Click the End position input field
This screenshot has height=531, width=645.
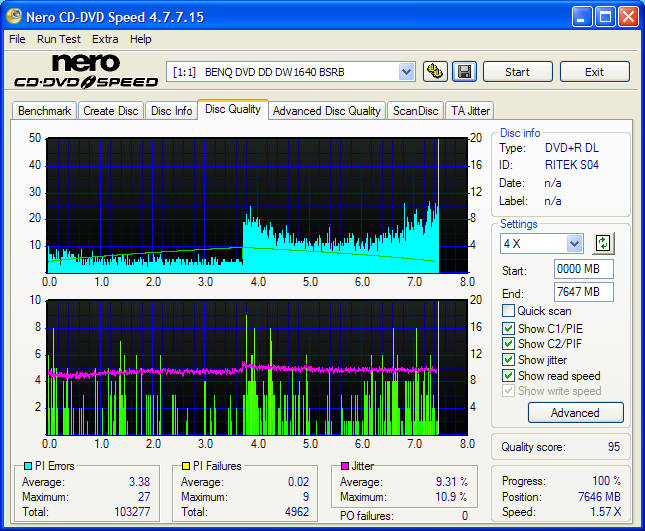tap(583, 292)
